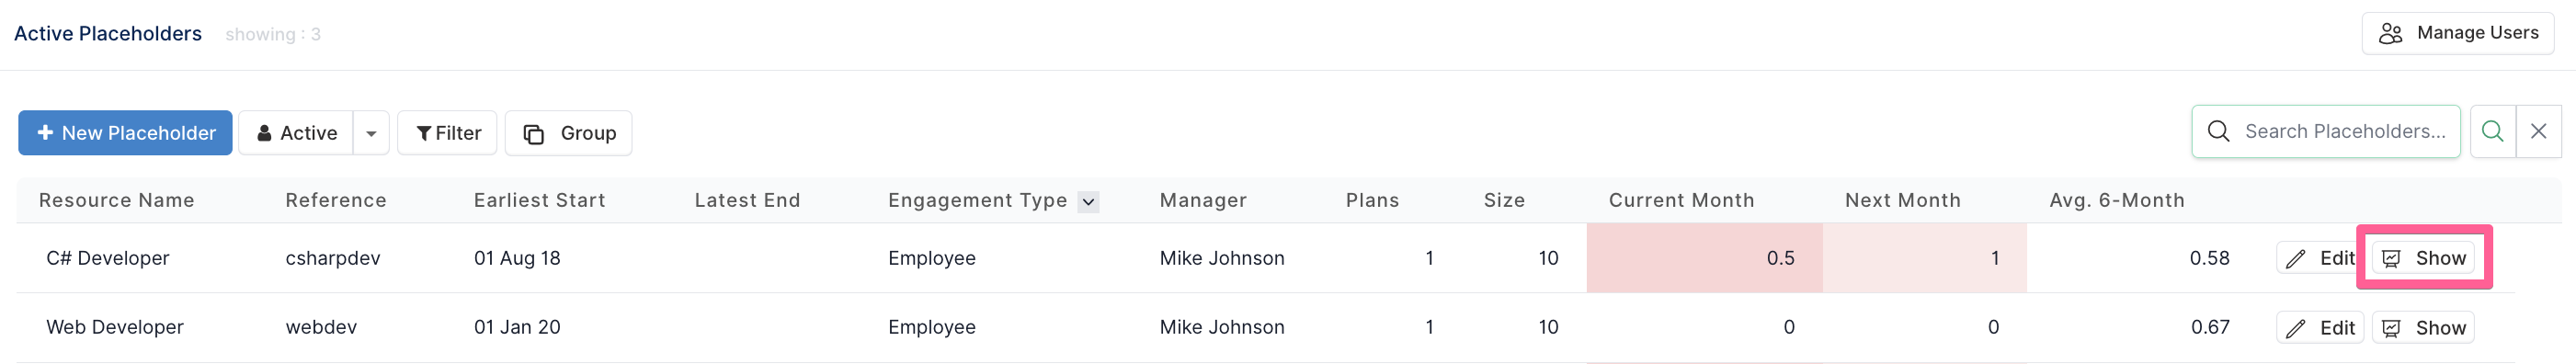Viewport: 2576px width, 364px height.
Task: Clear search with the X icon
Action: click(2538, 131)
